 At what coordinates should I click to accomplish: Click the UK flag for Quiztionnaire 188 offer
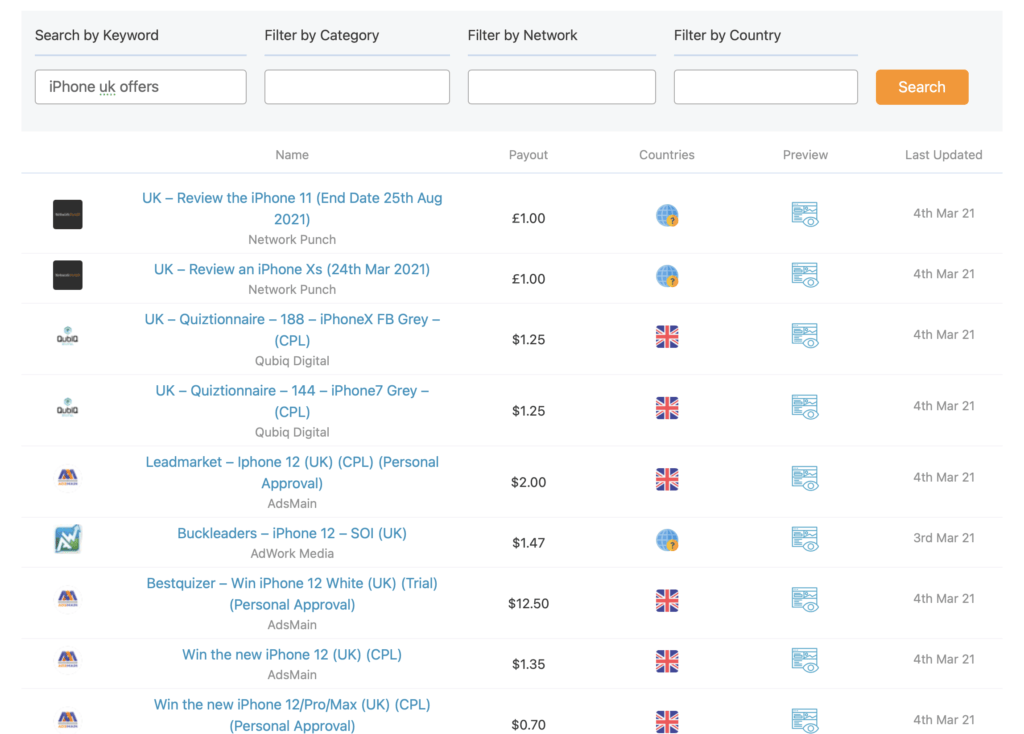click(x=667, y=337)
